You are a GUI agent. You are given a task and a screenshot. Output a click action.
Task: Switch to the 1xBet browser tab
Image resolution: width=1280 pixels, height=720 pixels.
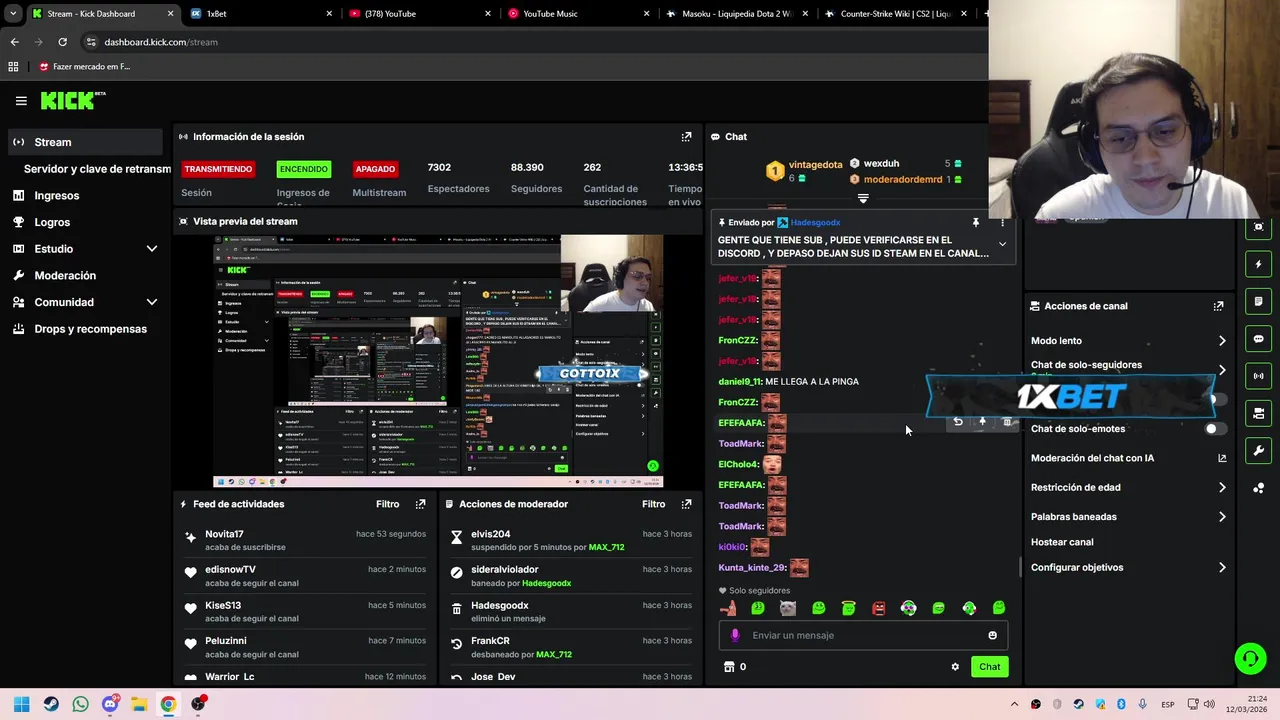260,14
